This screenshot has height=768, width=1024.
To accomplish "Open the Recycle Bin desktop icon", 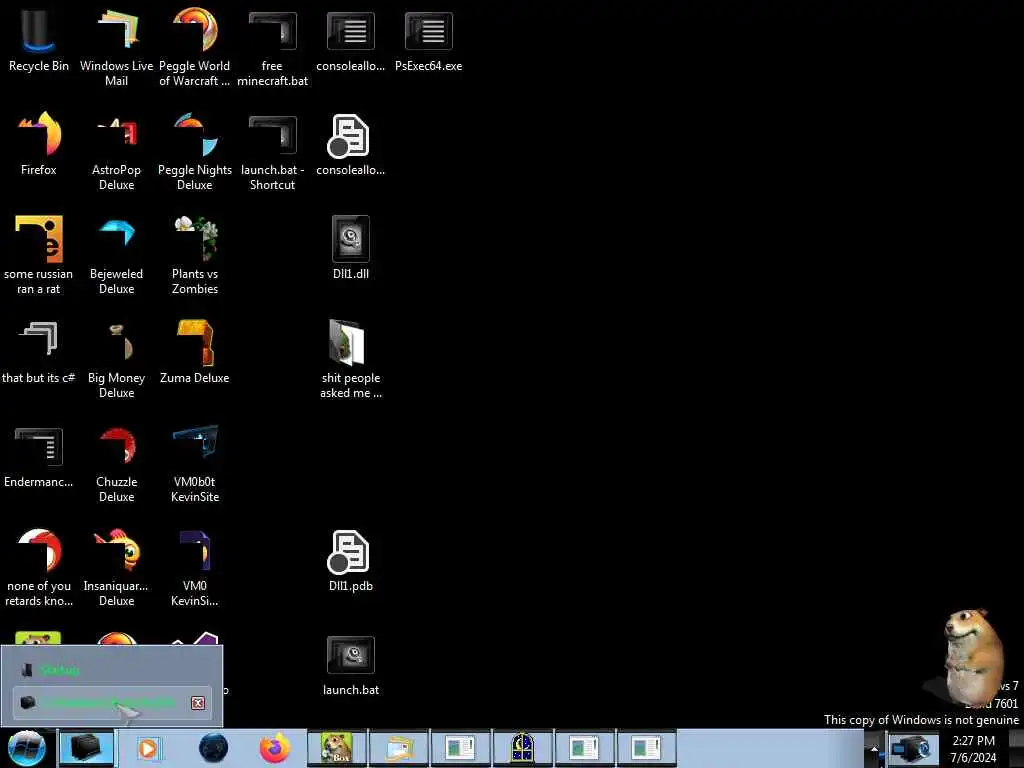I will tap(39, 40).
